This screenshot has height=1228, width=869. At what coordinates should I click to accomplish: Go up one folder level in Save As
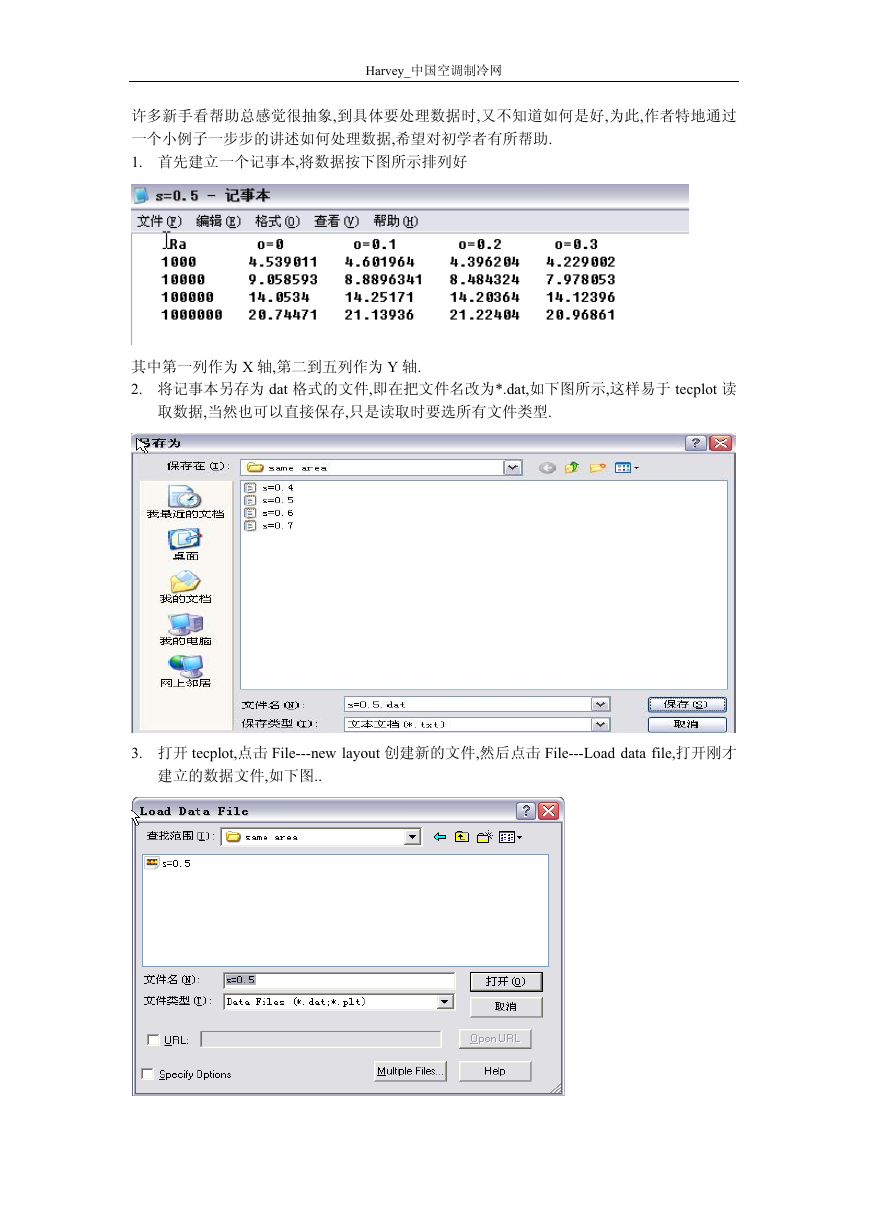pos(573,467)
